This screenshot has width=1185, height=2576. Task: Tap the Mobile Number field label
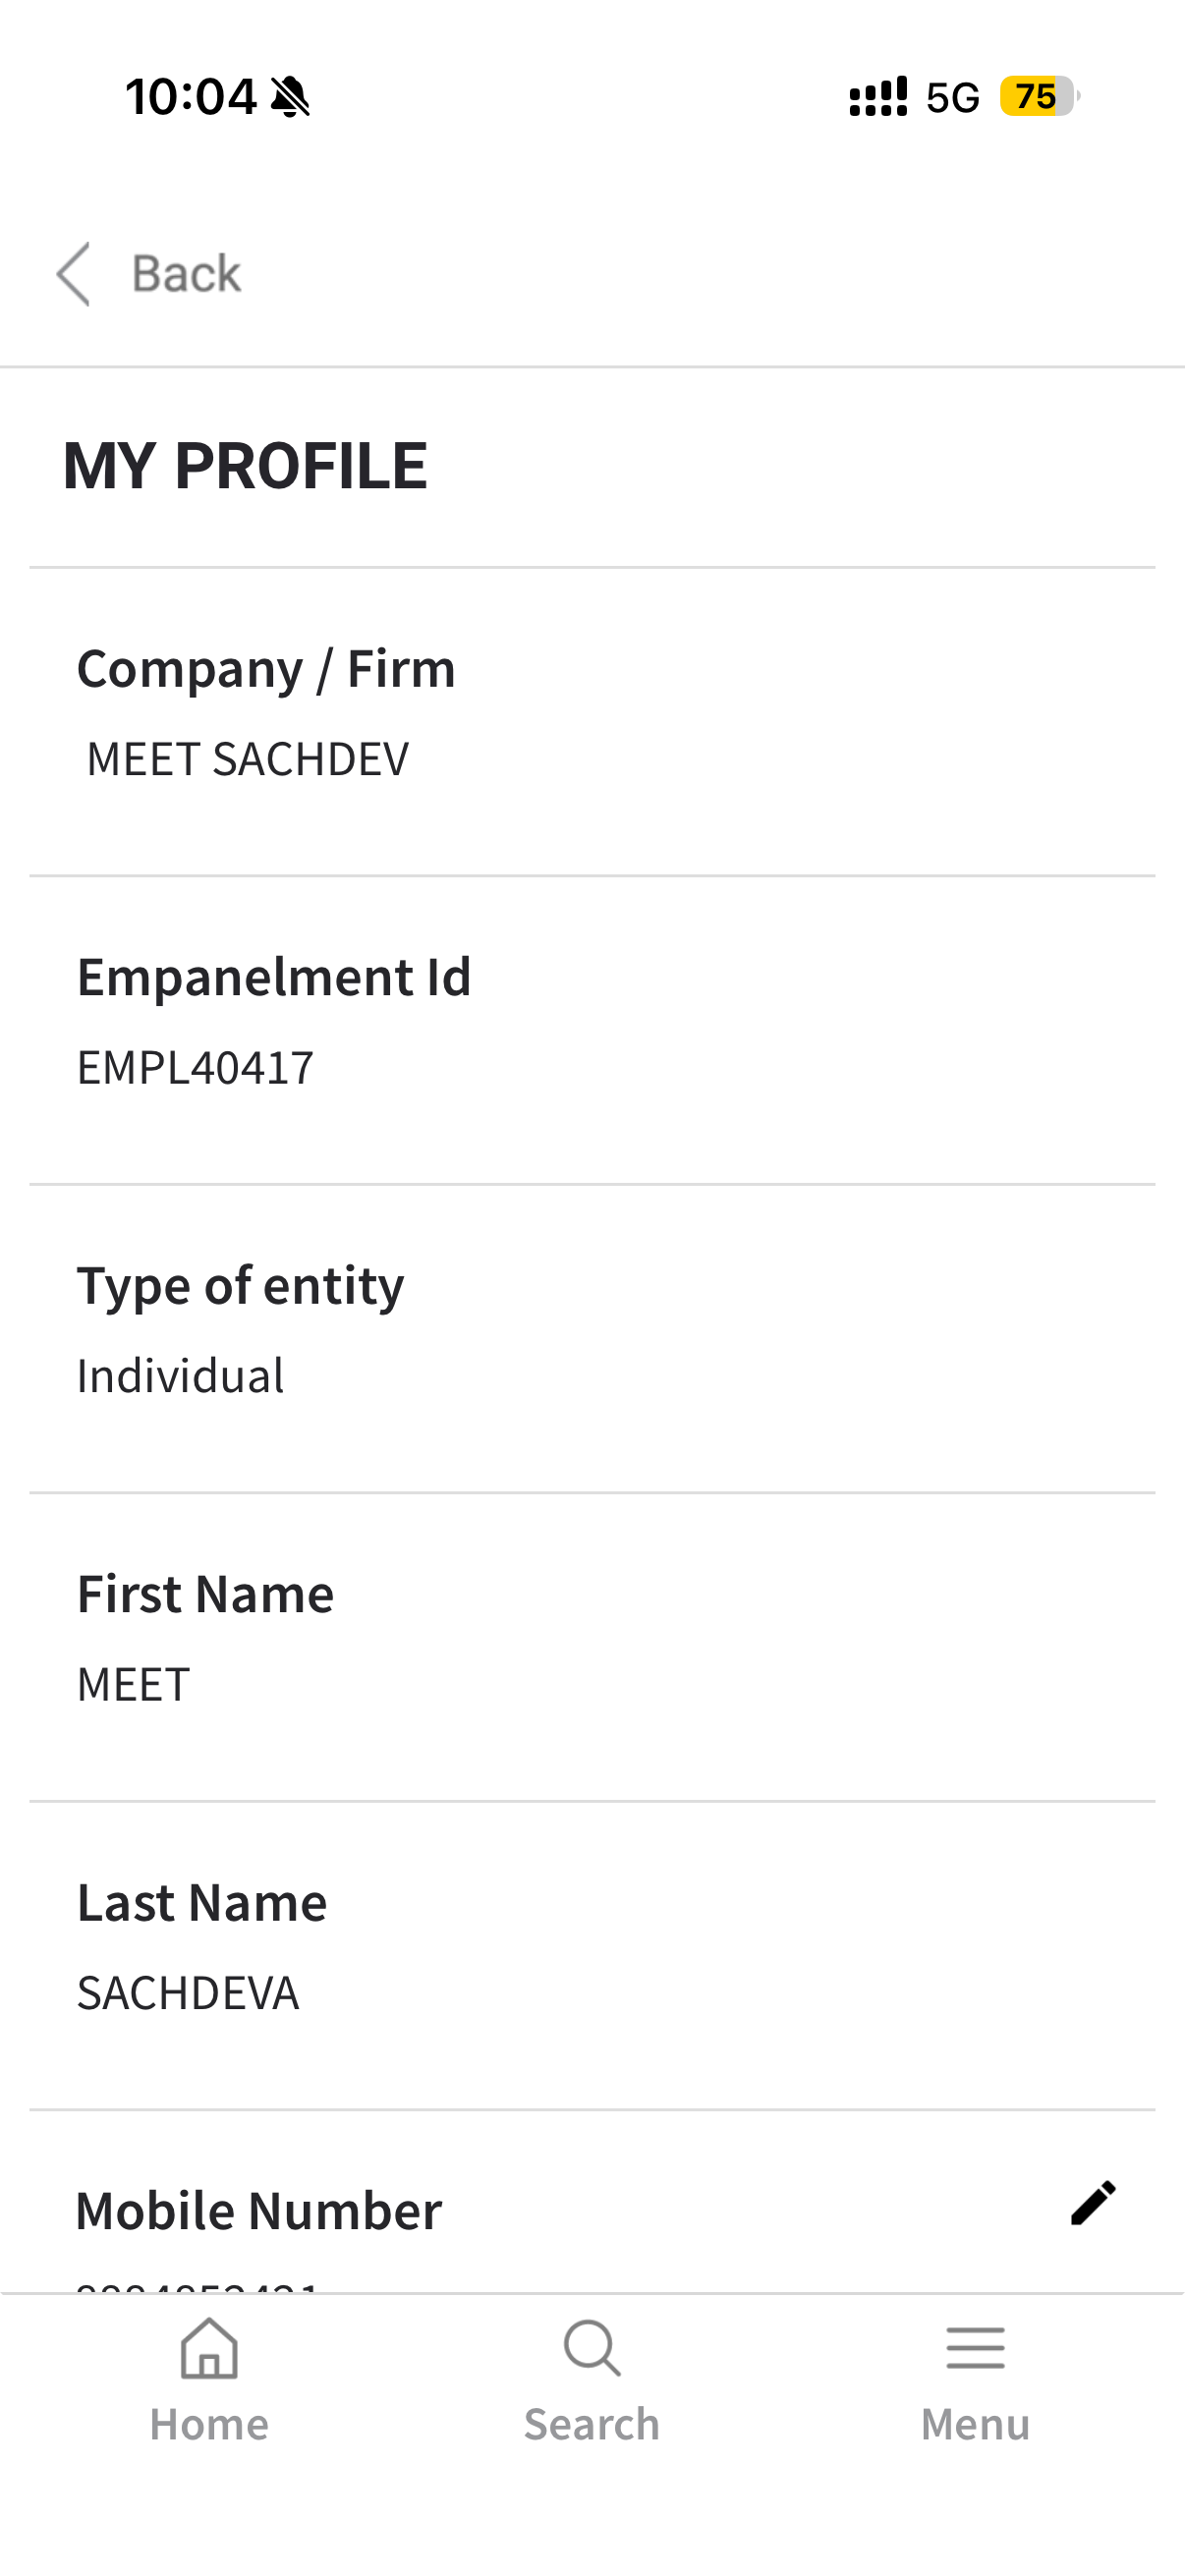pos(259,2211)
